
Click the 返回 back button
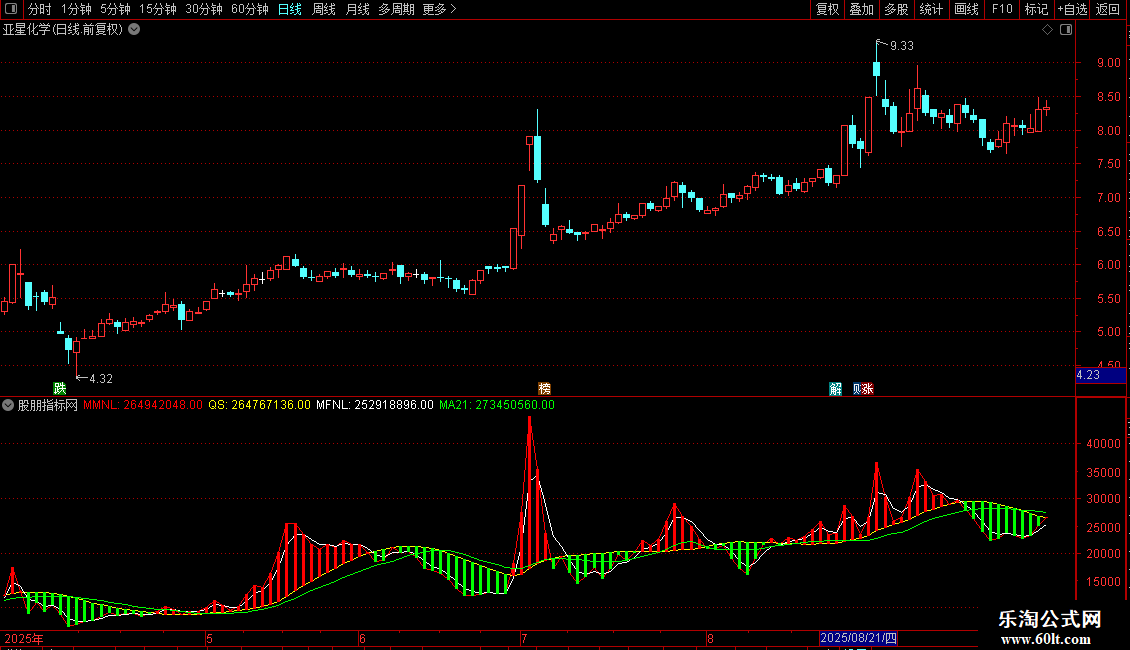(x=1108, y=9)
